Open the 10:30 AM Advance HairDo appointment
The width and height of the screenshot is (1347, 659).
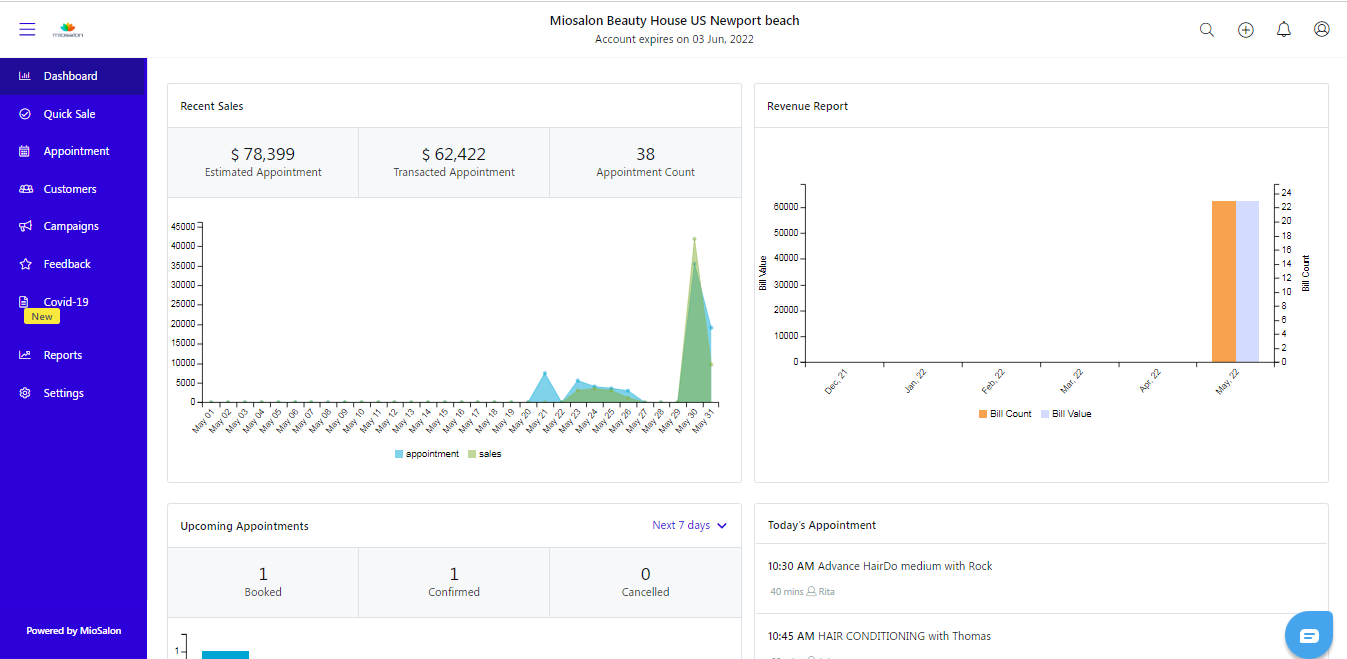(880, 566)
